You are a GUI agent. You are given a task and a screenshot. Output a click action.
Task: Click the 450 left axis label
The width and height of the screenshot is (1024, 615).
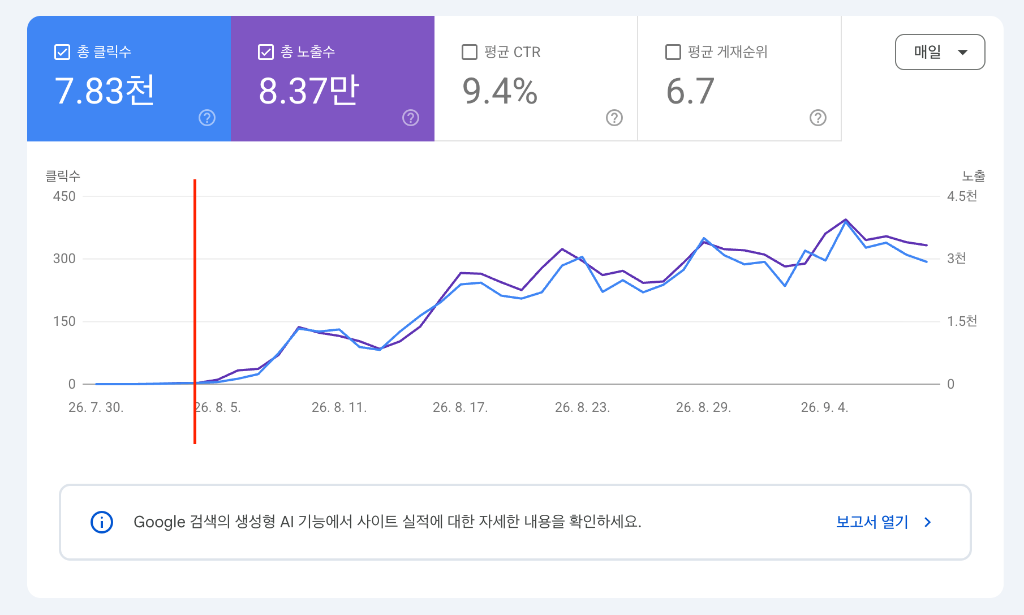coord(64,196)
